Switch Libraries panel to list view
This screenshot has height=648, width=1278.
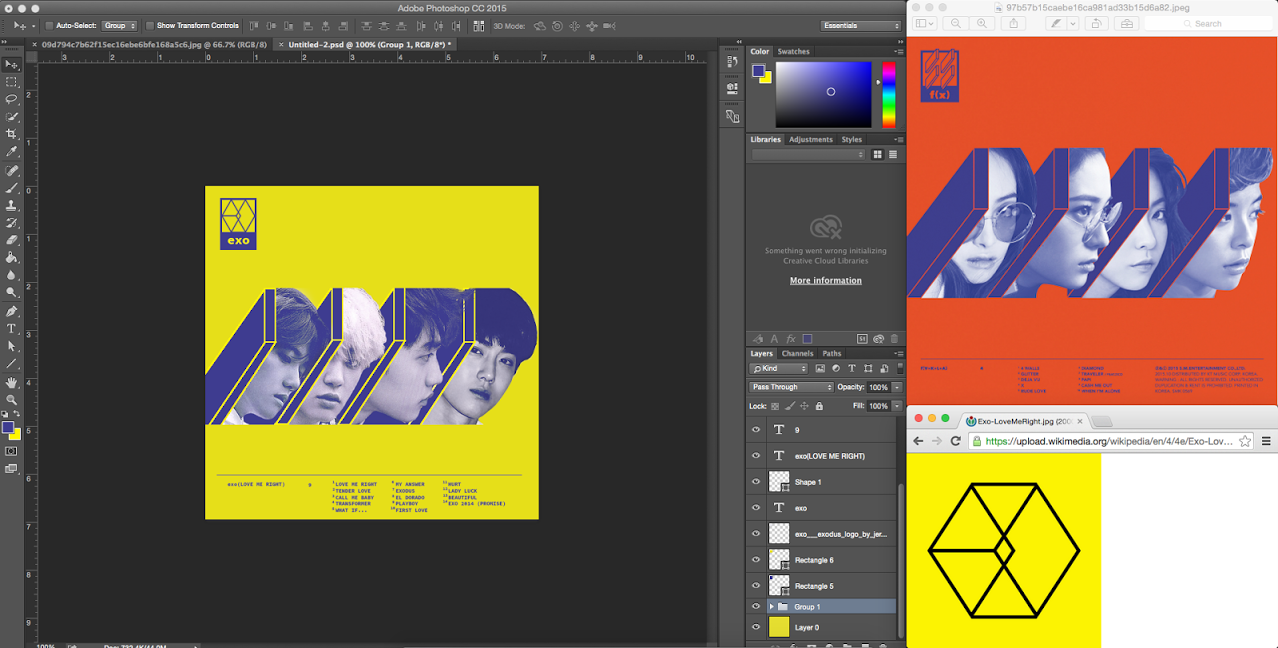point(893,155)
